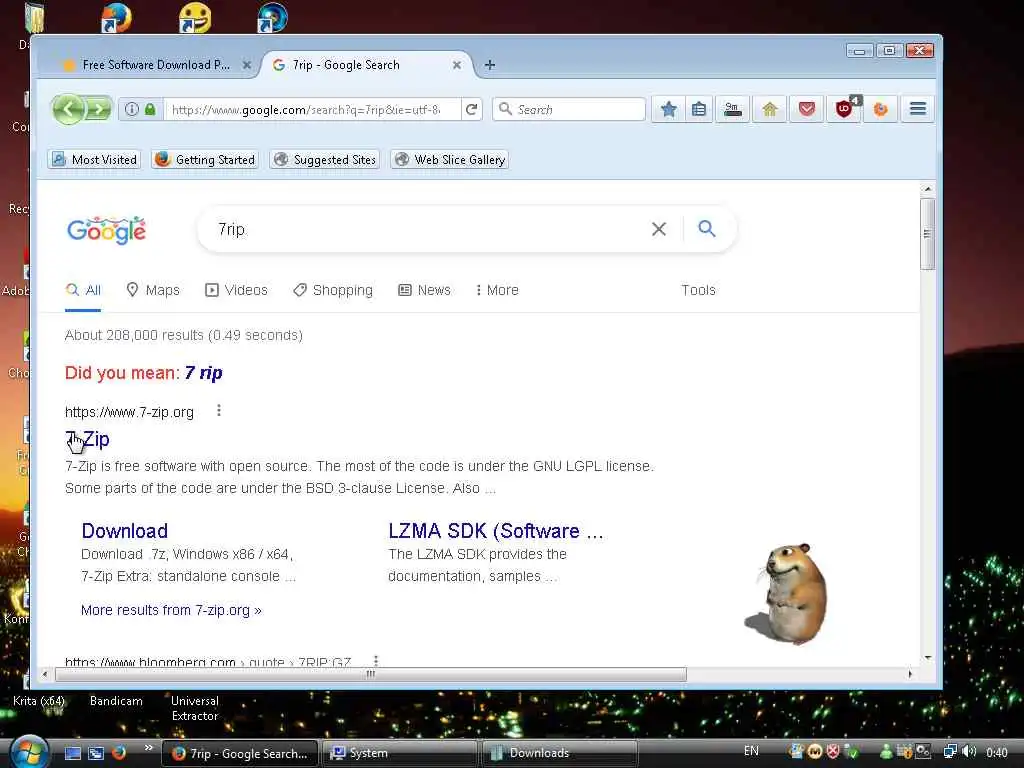
Task: Close the Free Software Download tab
Action: pos(246,65)
